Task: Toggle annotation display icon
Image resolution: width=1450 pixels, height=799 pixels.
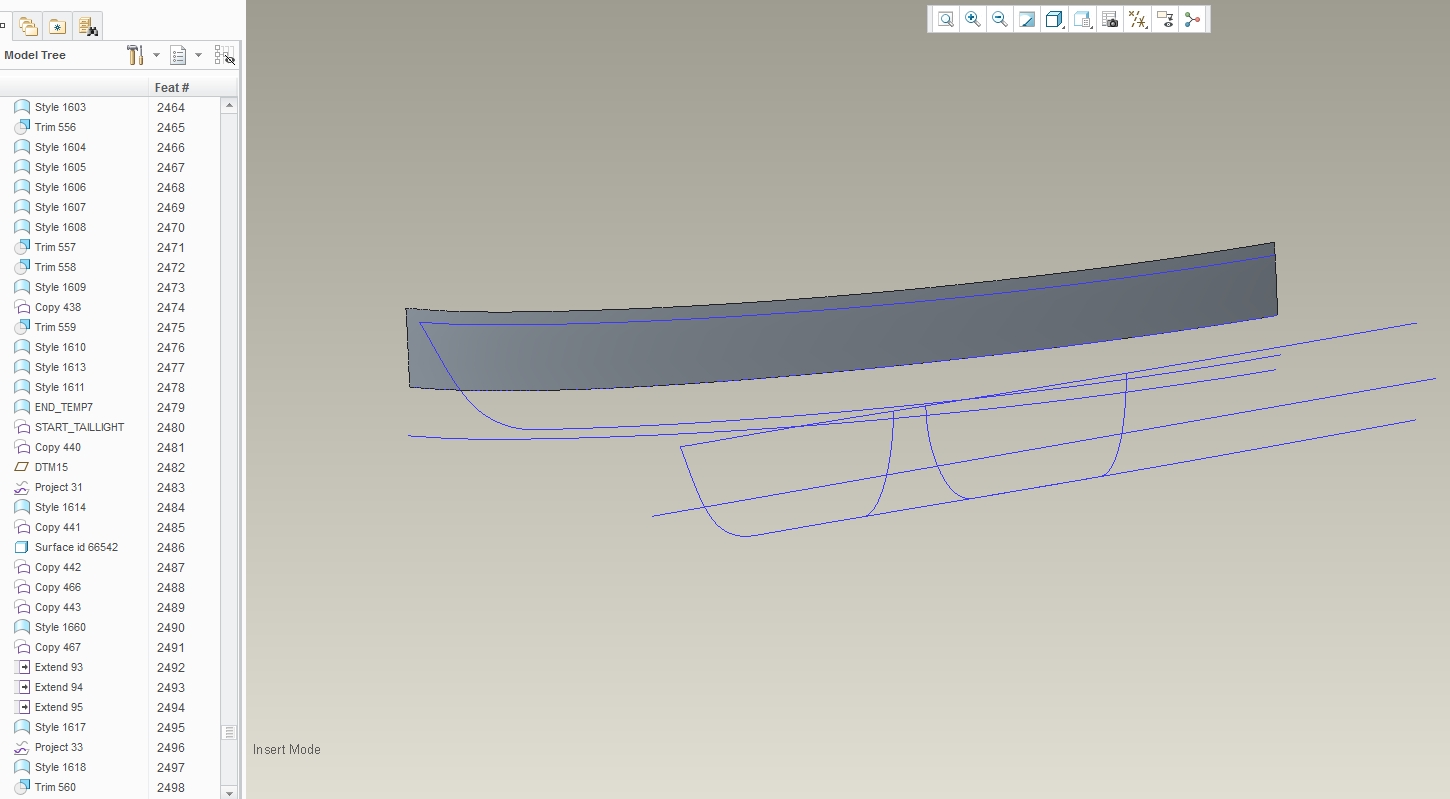Action: tap(1164, 19)
